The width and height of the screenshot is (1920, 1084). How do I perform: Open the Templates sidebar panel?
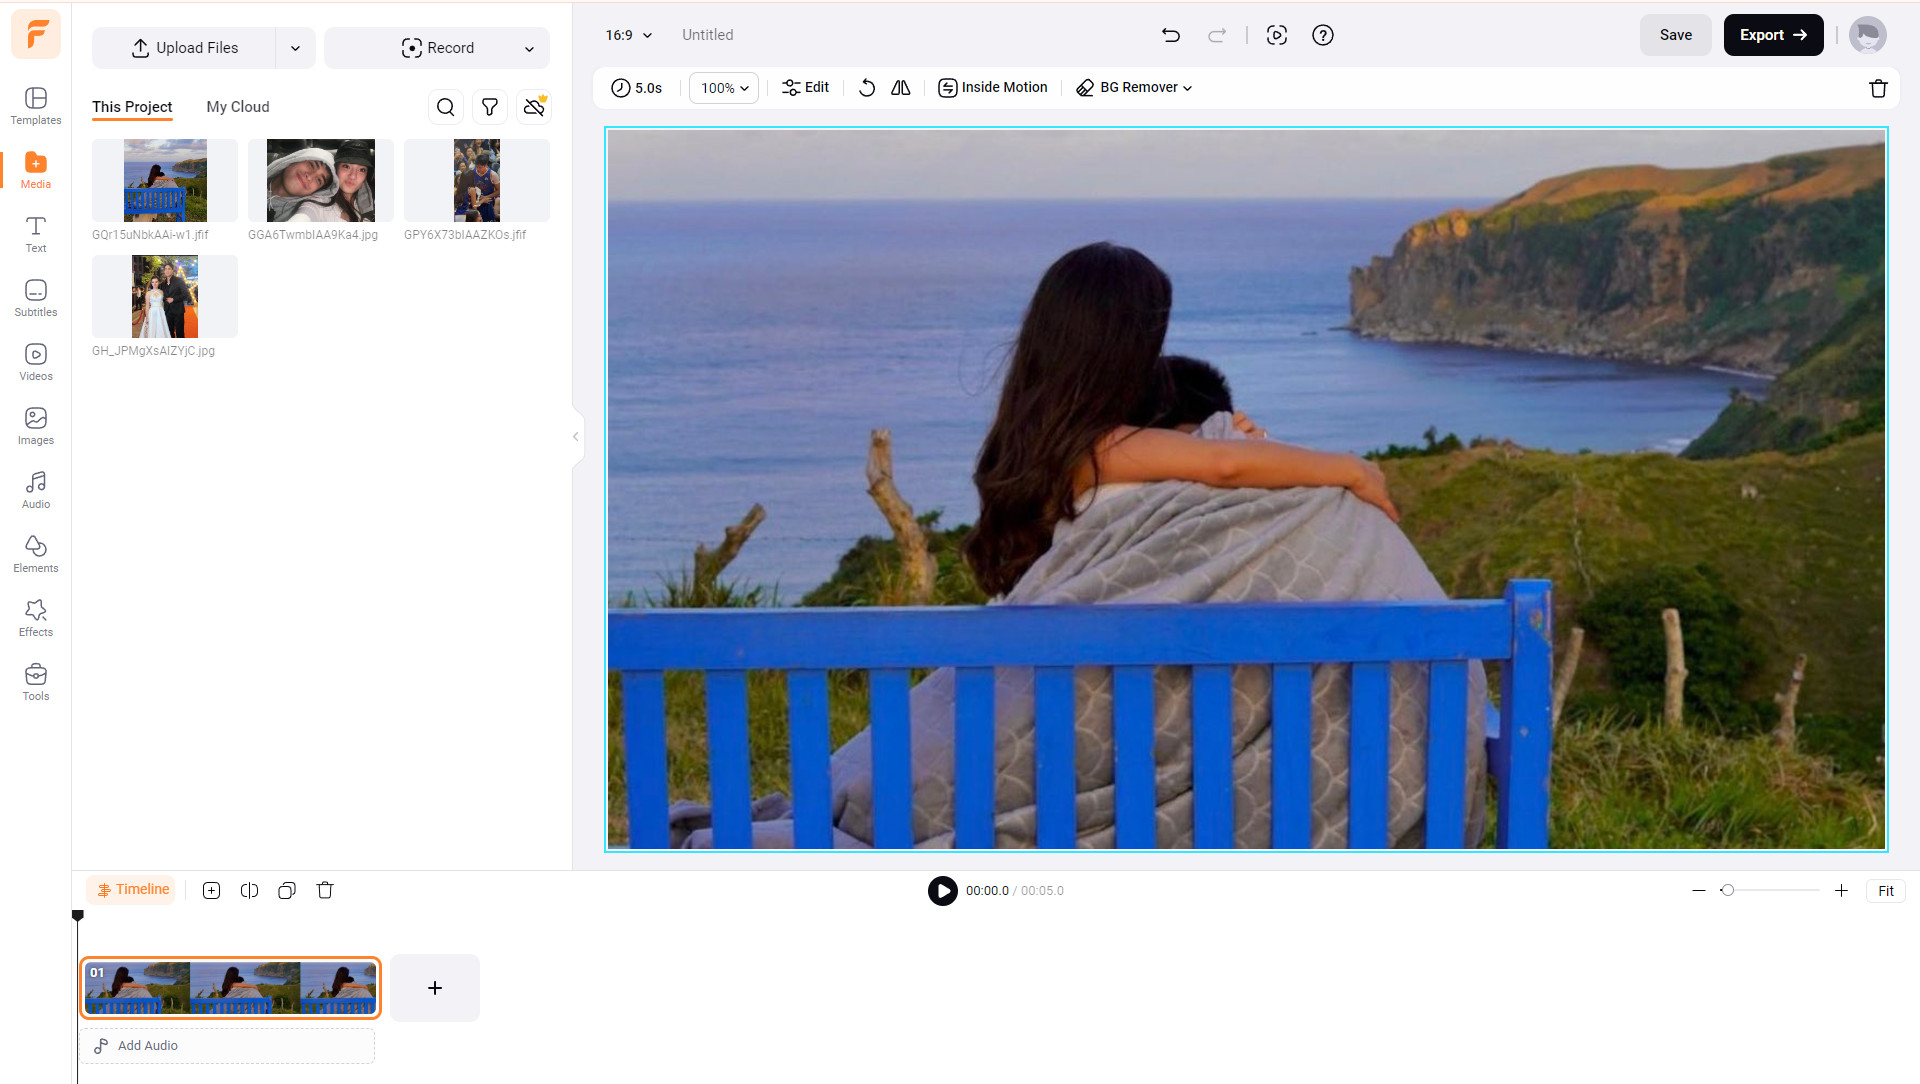(36, 106)
